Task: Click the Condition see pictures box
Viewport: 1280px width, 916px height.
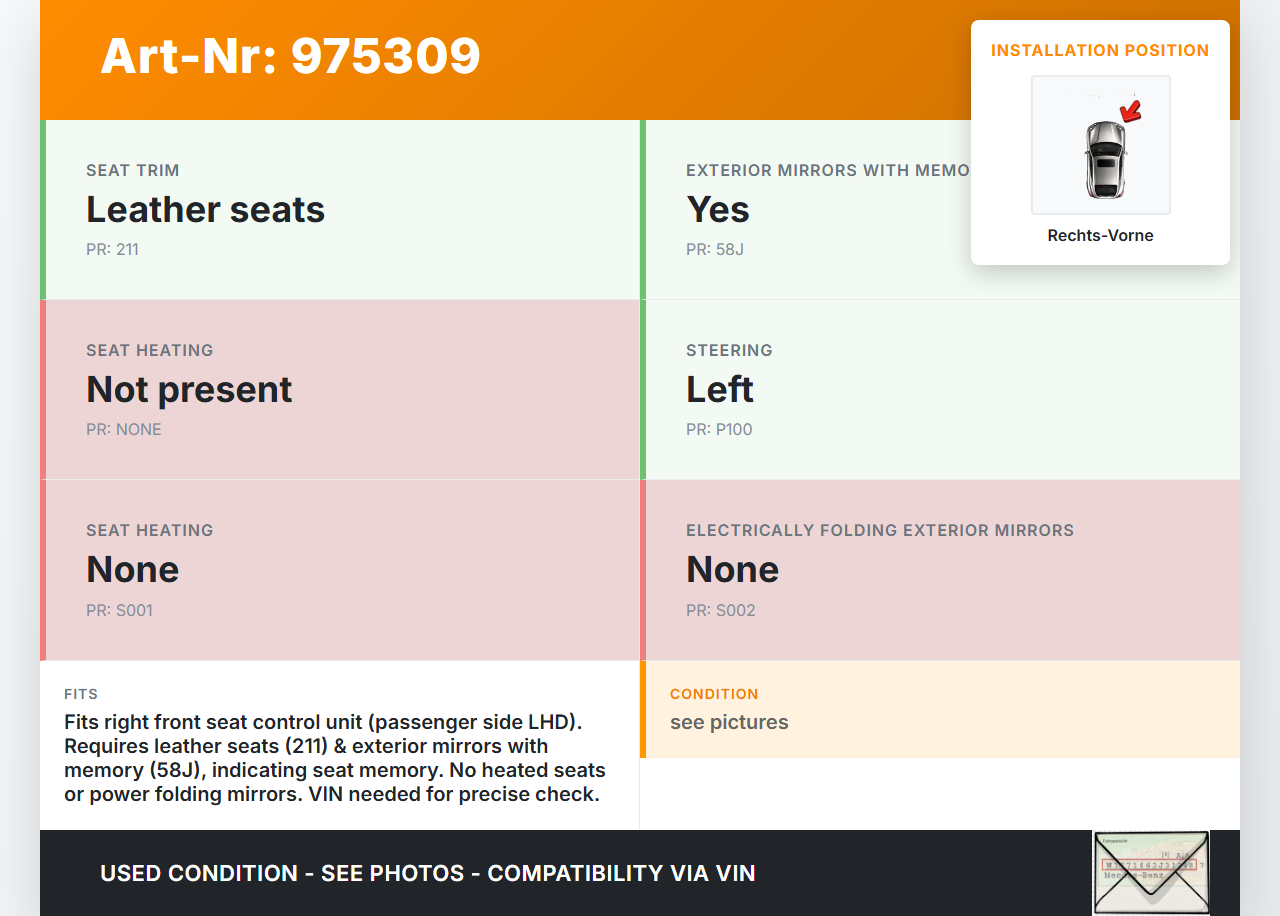Action: point(940,709)
